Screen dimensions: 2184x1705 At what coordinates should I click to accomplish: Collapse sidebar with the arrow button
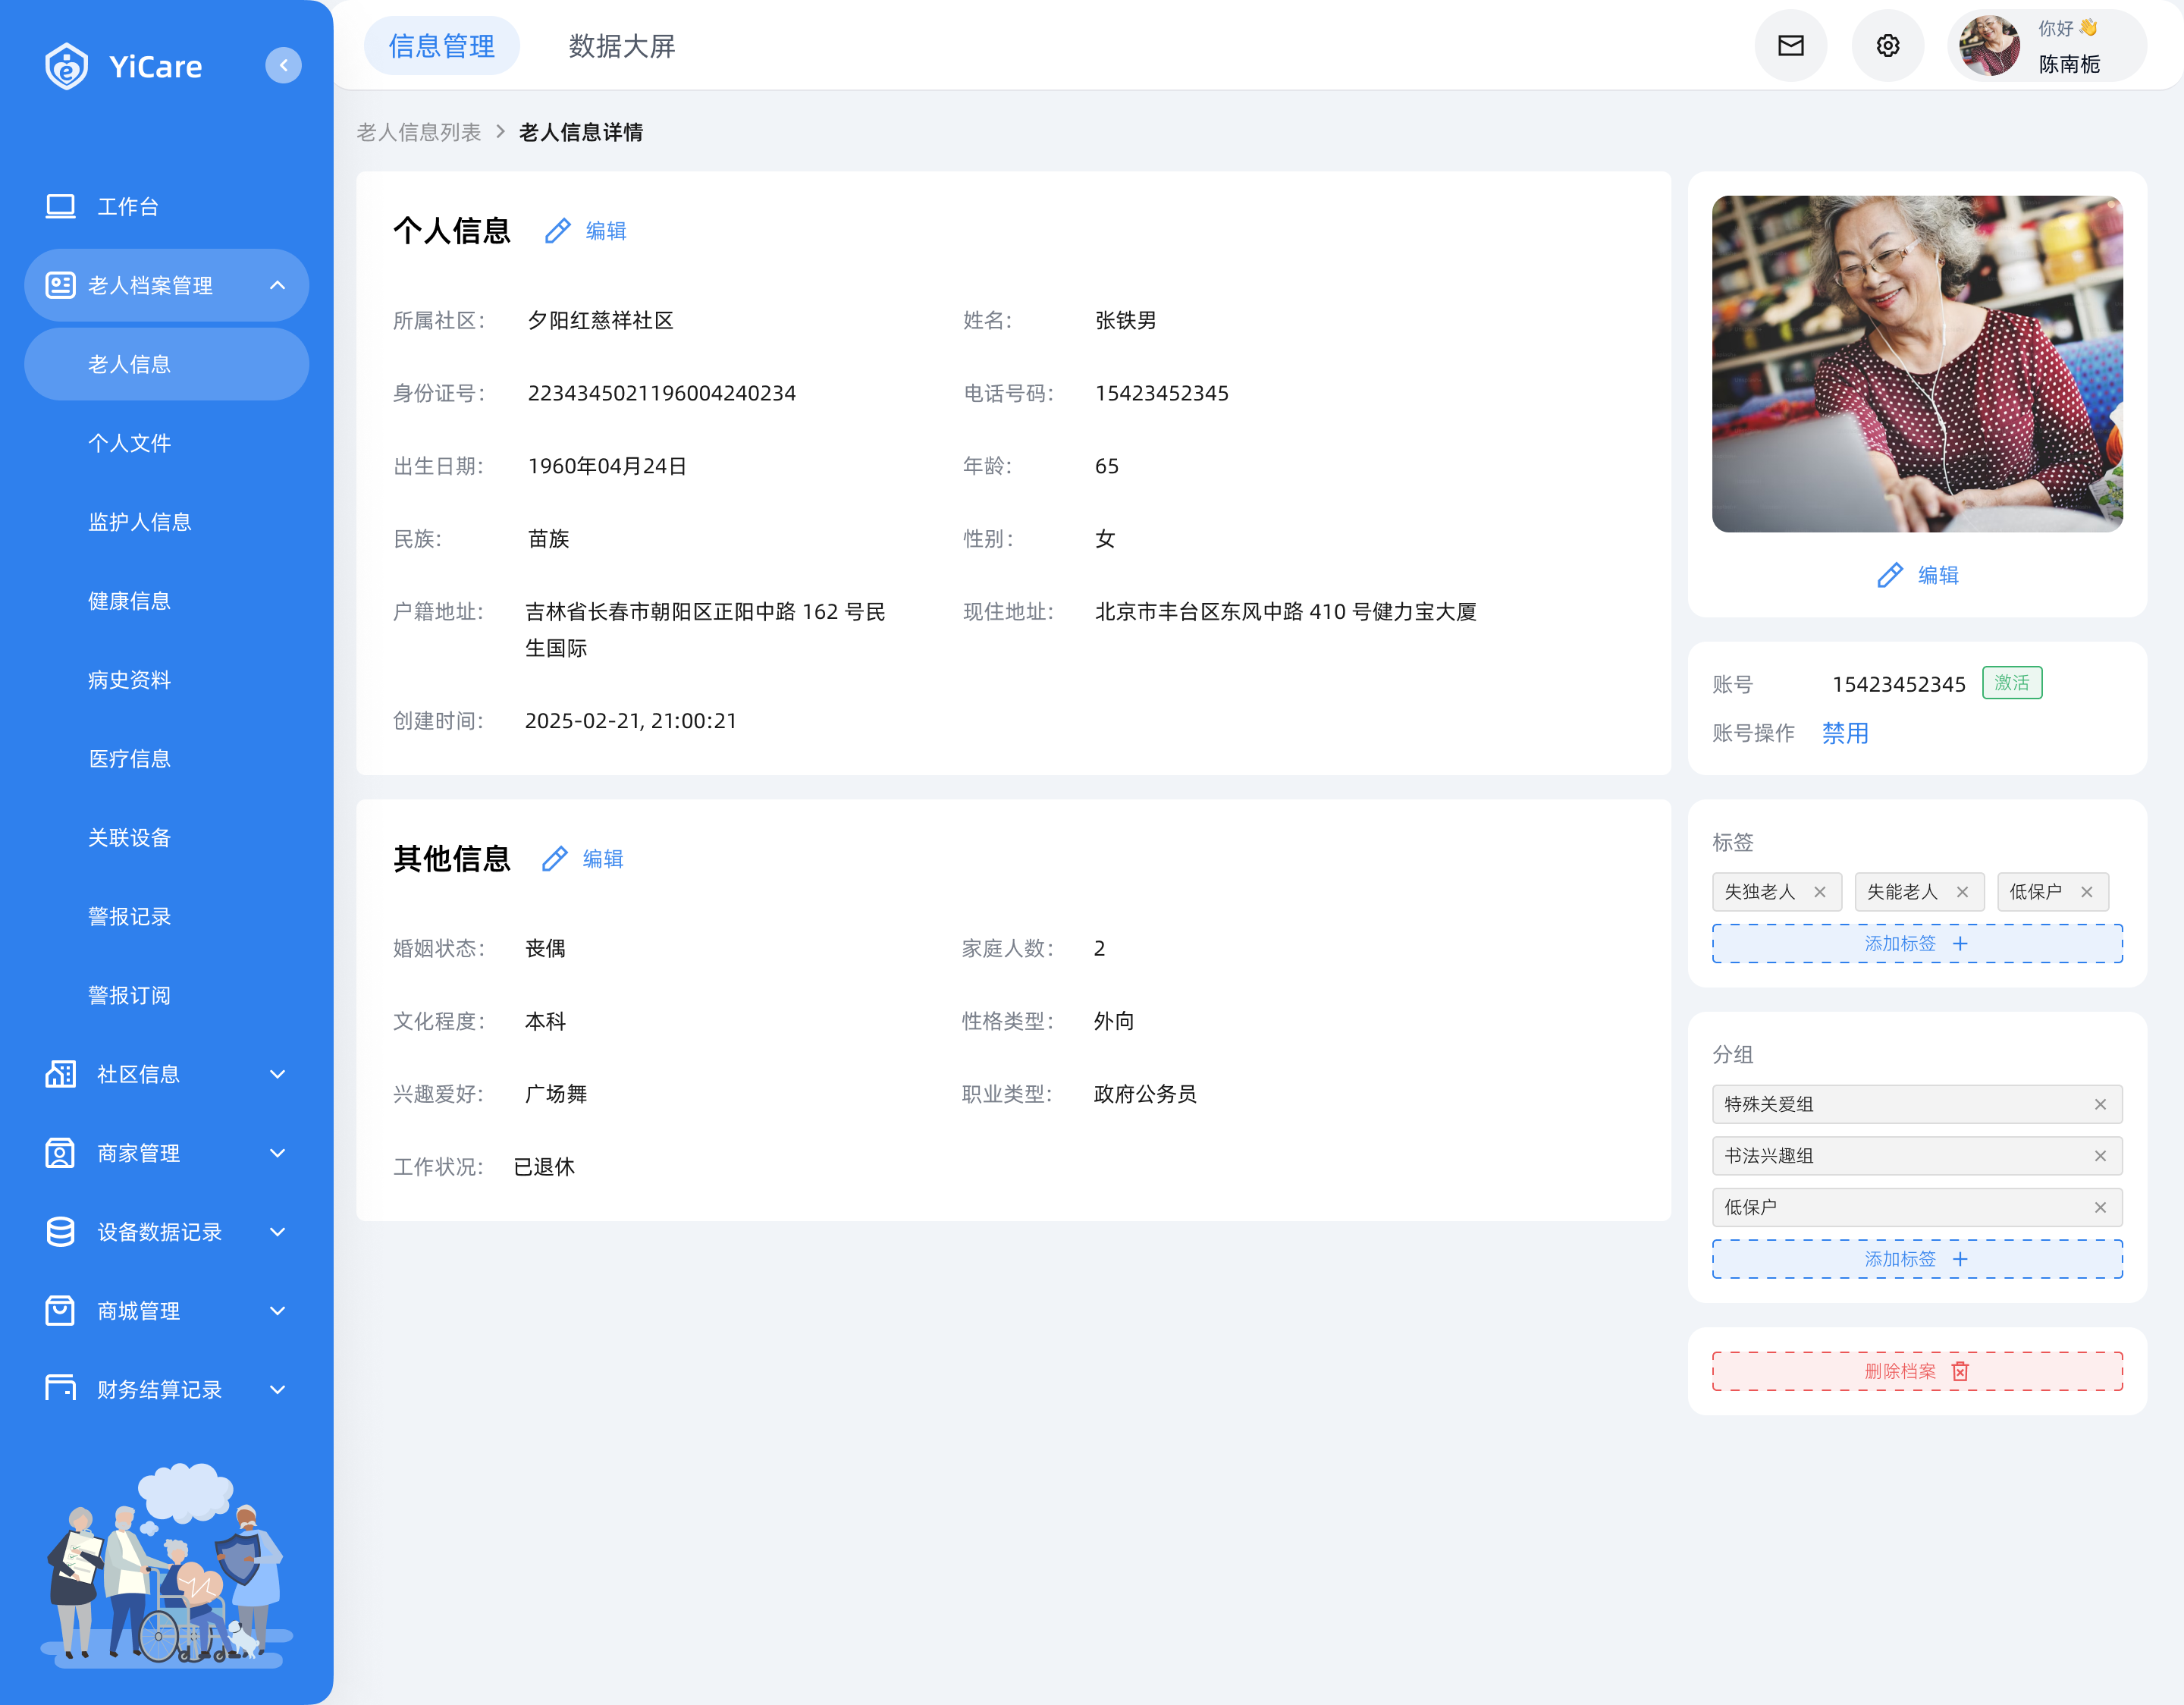click(284, 66)
